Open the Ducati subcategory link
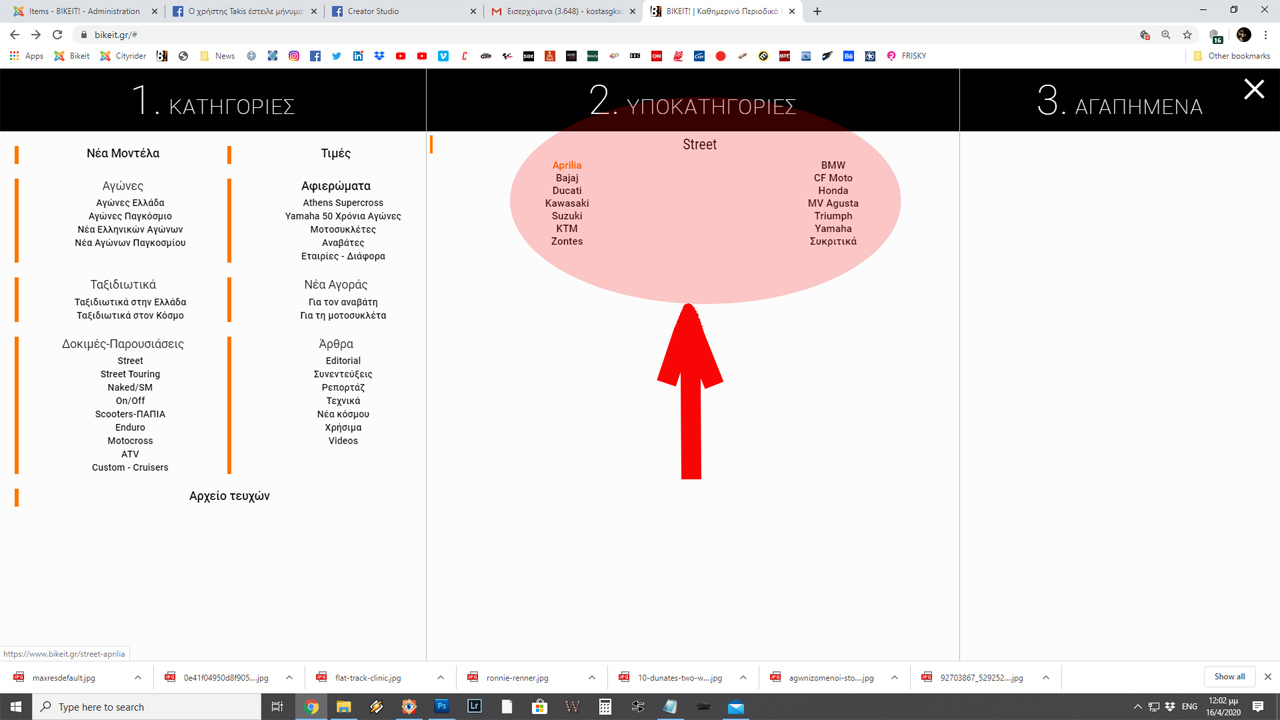The height and width of the screenshot is (720, 1280). pos(567,190)
